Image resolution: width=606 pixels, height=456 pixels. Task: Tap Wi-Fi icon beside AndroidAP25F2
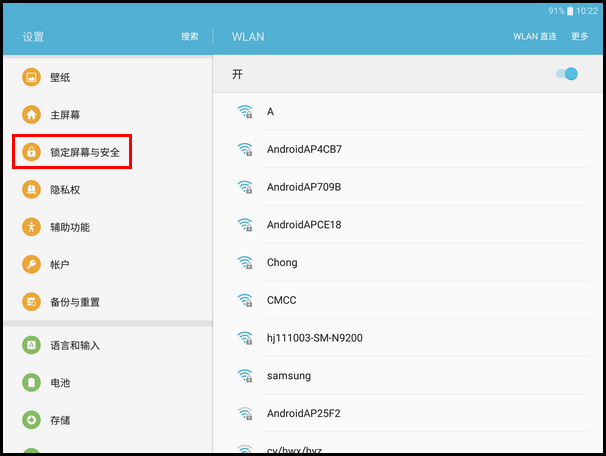pyautogui.click(x=245, y=413)
